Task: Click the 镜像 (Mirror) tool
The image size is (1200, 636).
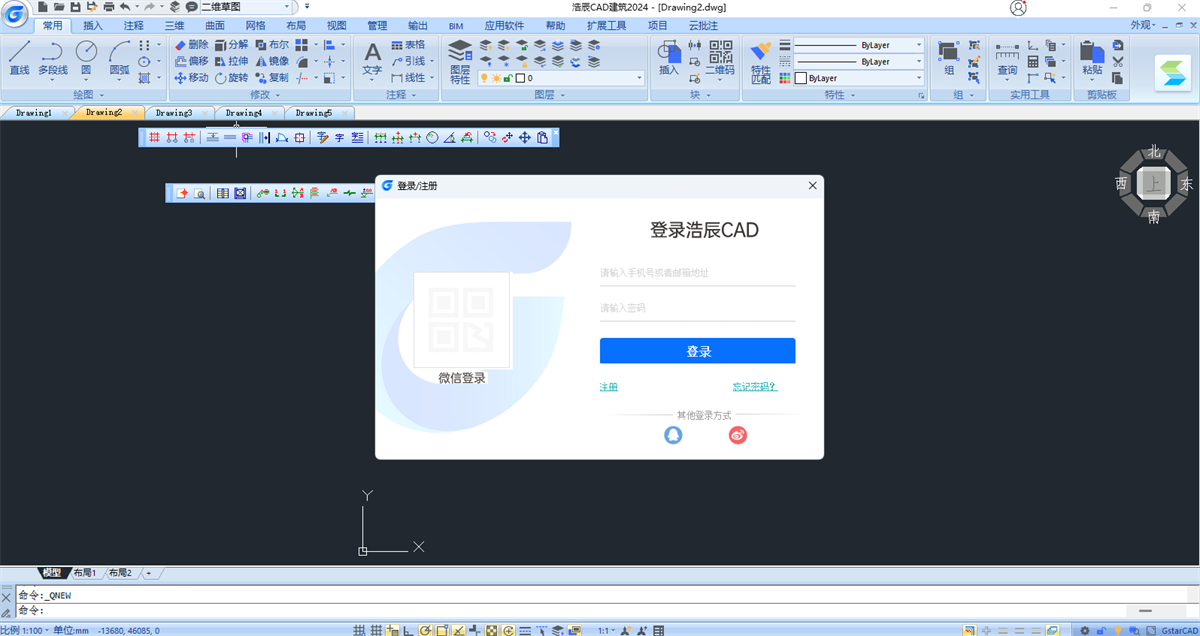Action: 271,61
